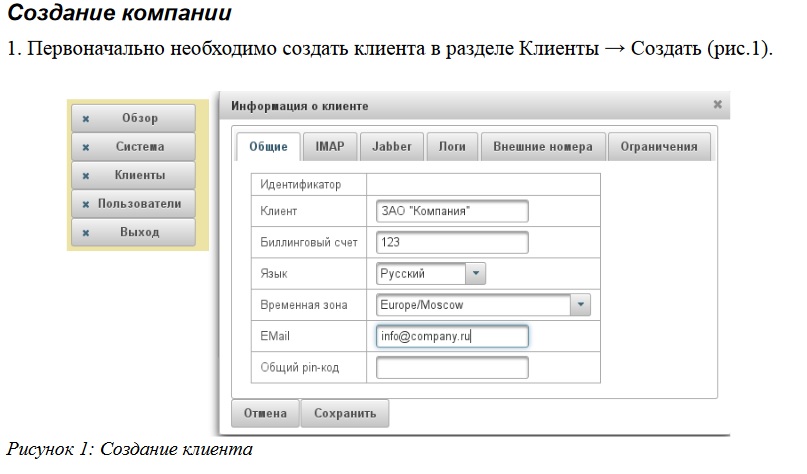The width and height of the screenshot is (807, 474).
Task: Select the Общие tab
Action: click(x=267, y=146)
